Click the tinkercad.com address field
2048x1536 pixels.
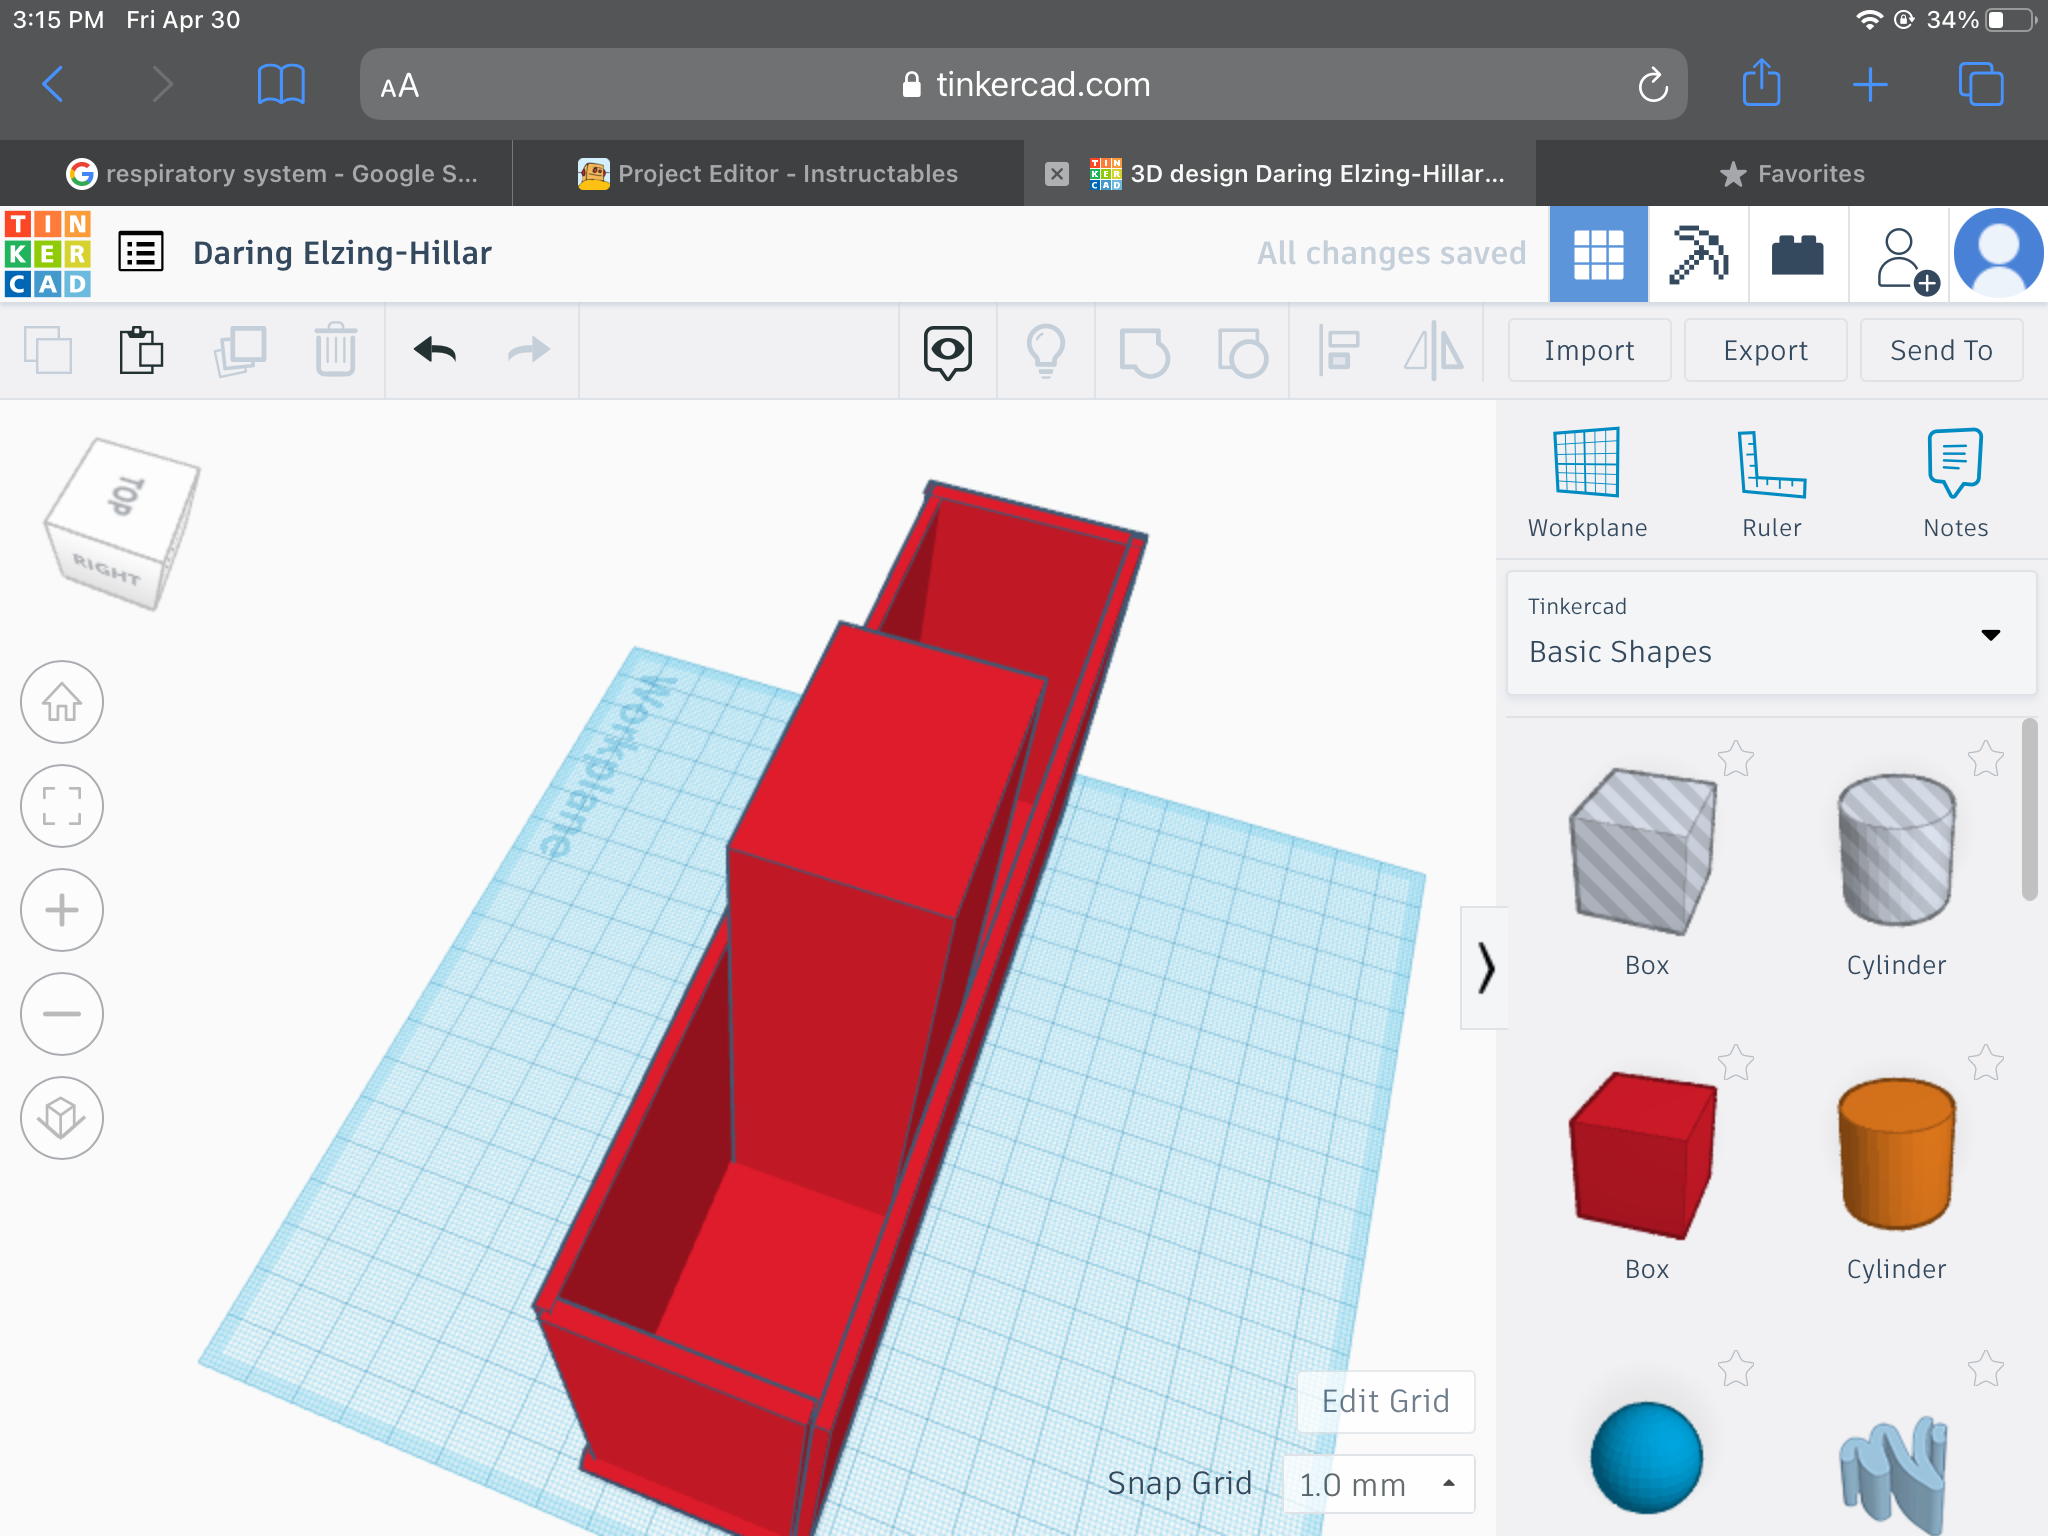tap(1024, 85)
